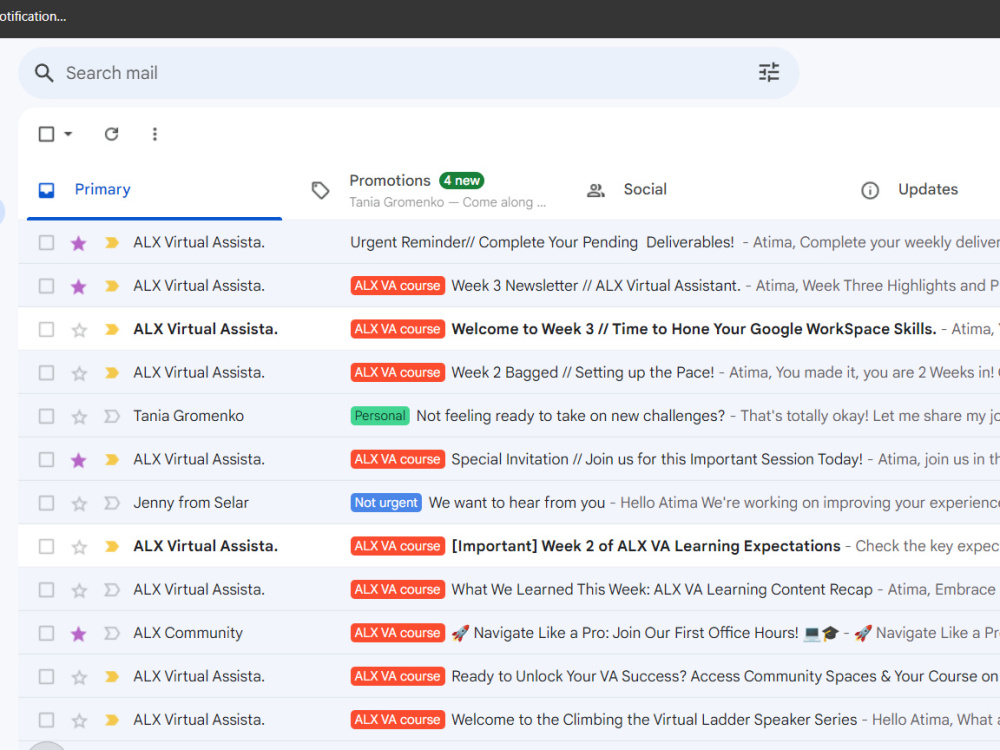Click the 4 new badge on Promotions
Screen dimensions: 1000x750
tap(461, 180)
